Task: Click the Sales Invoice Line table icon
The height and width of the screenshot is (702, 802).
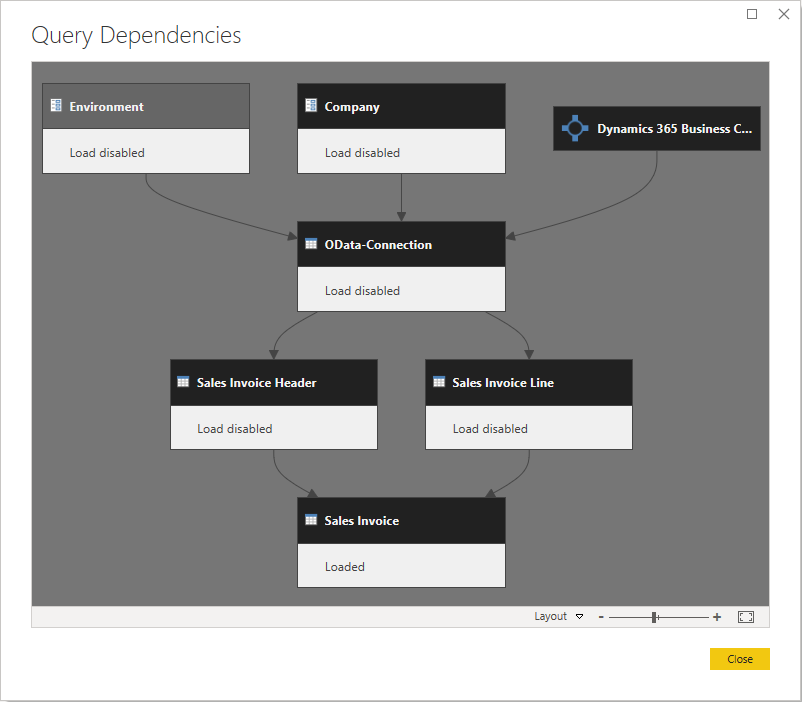Action: [439, 382]
